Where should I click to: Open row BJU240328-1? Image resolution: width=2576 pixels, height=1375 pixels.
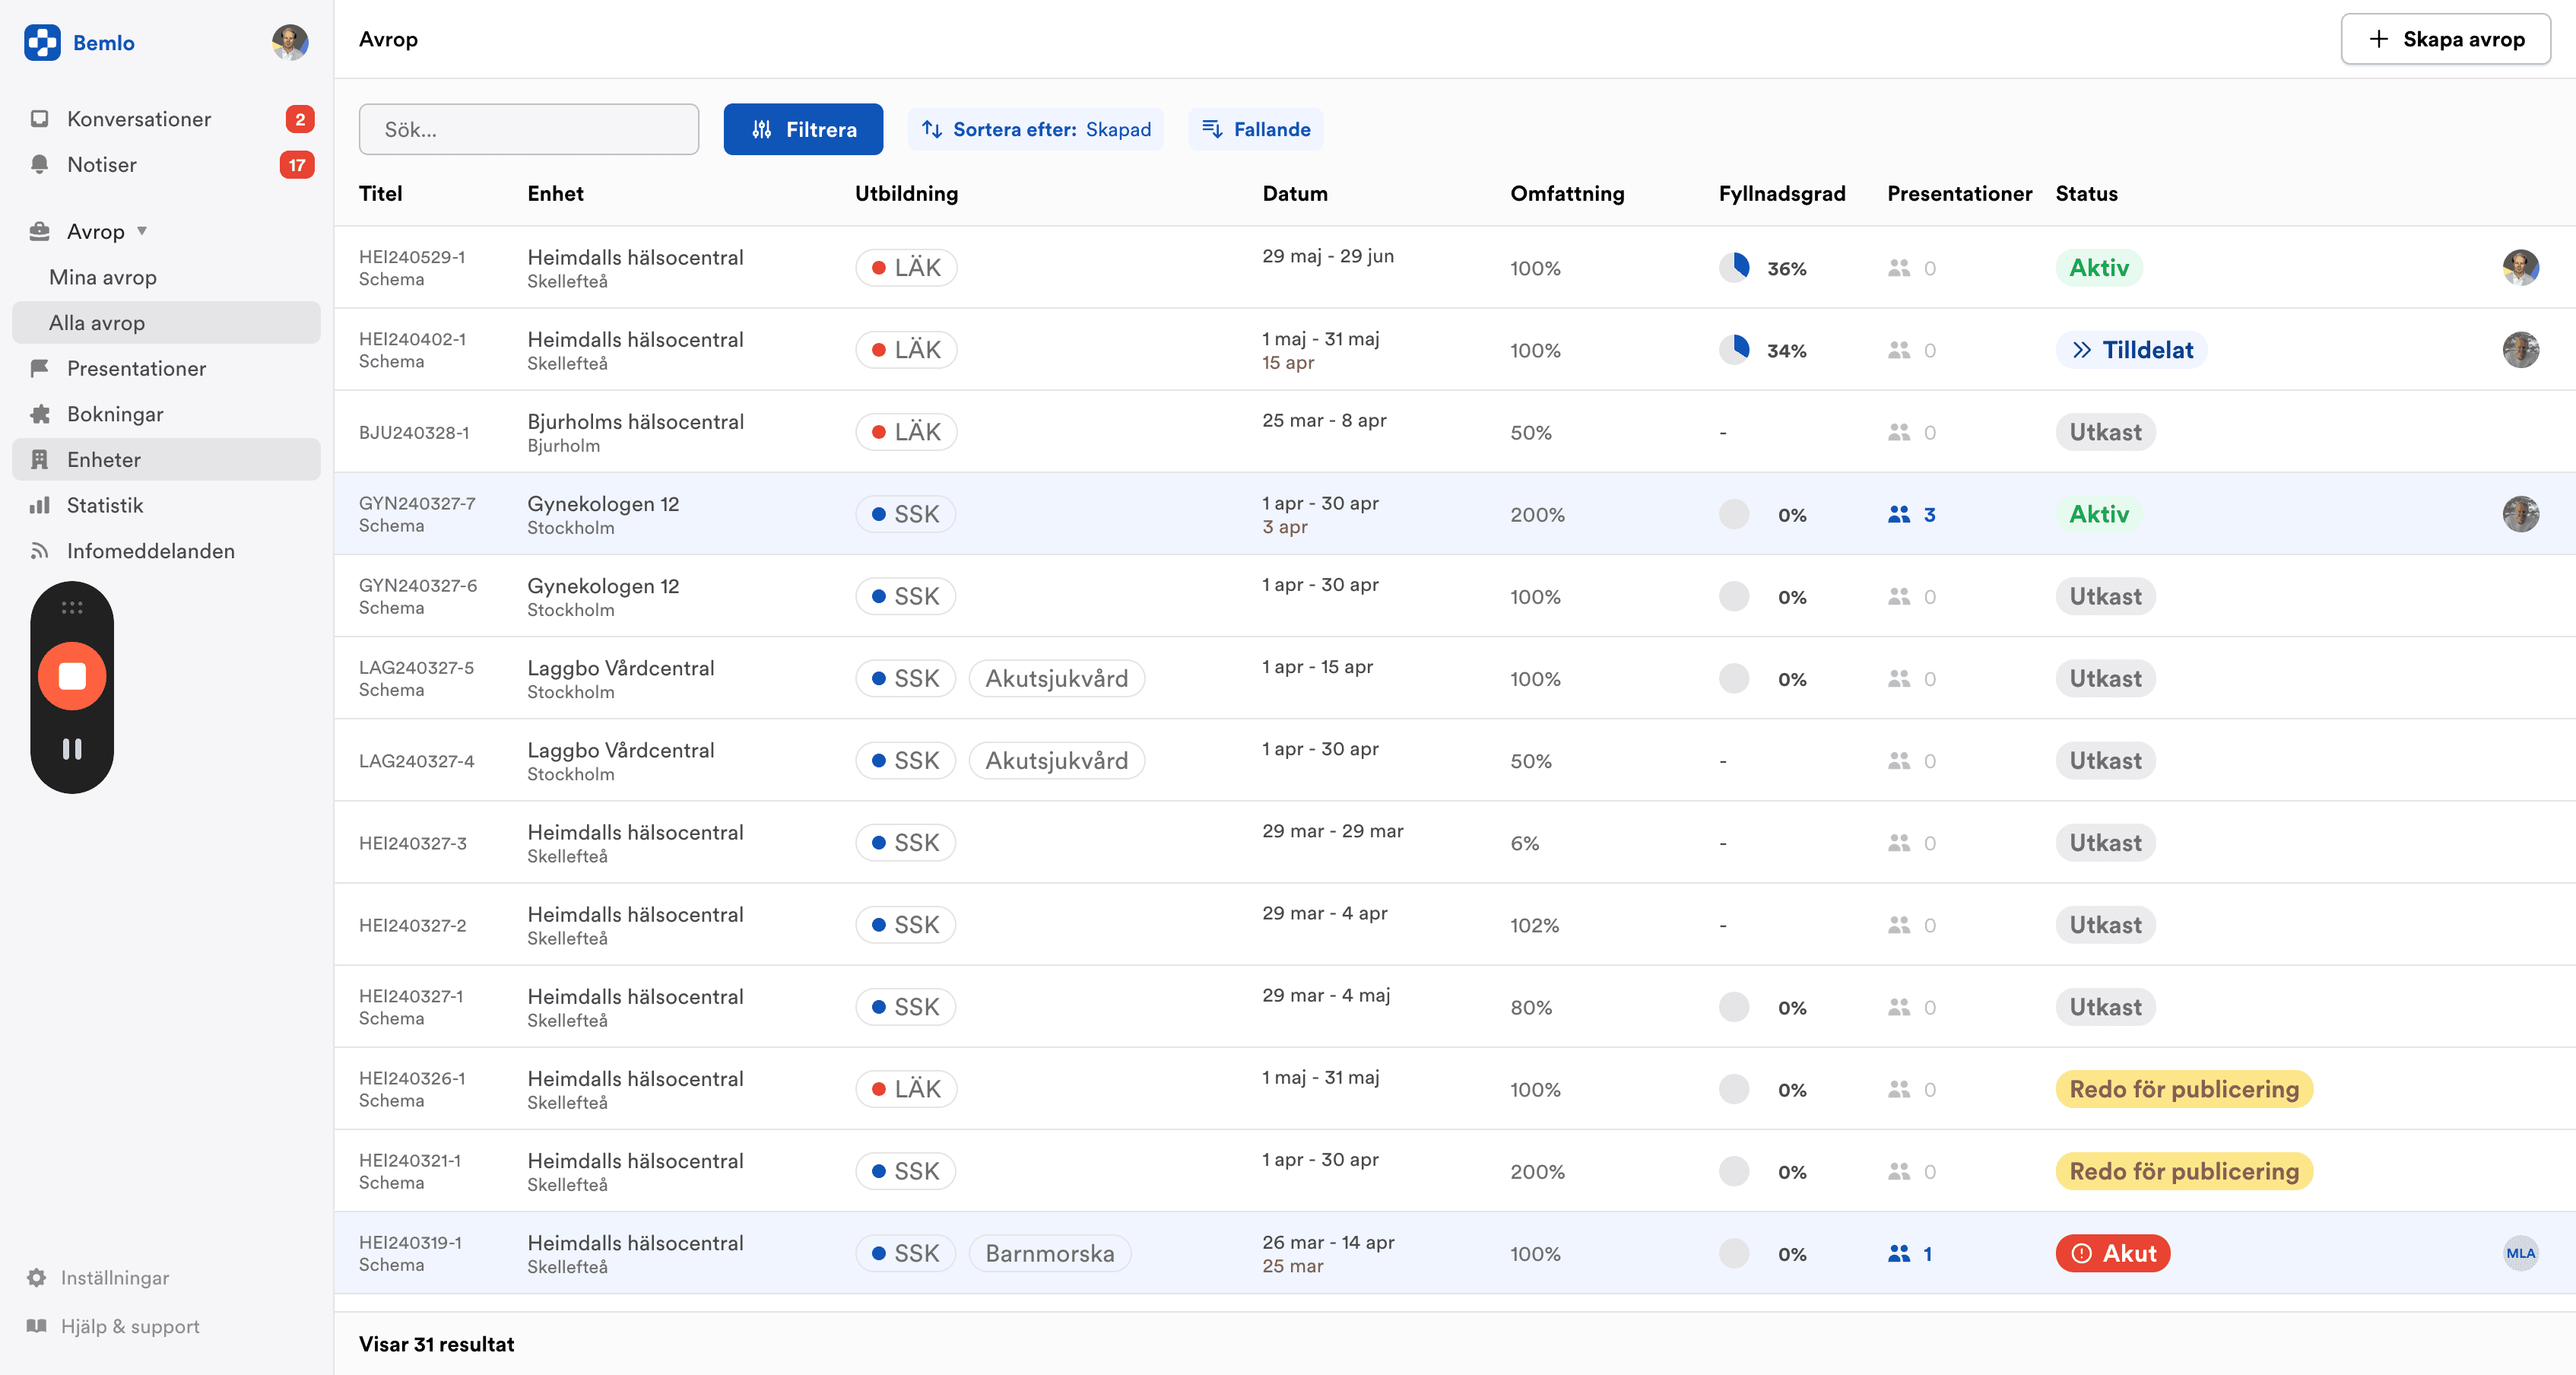1455,432
